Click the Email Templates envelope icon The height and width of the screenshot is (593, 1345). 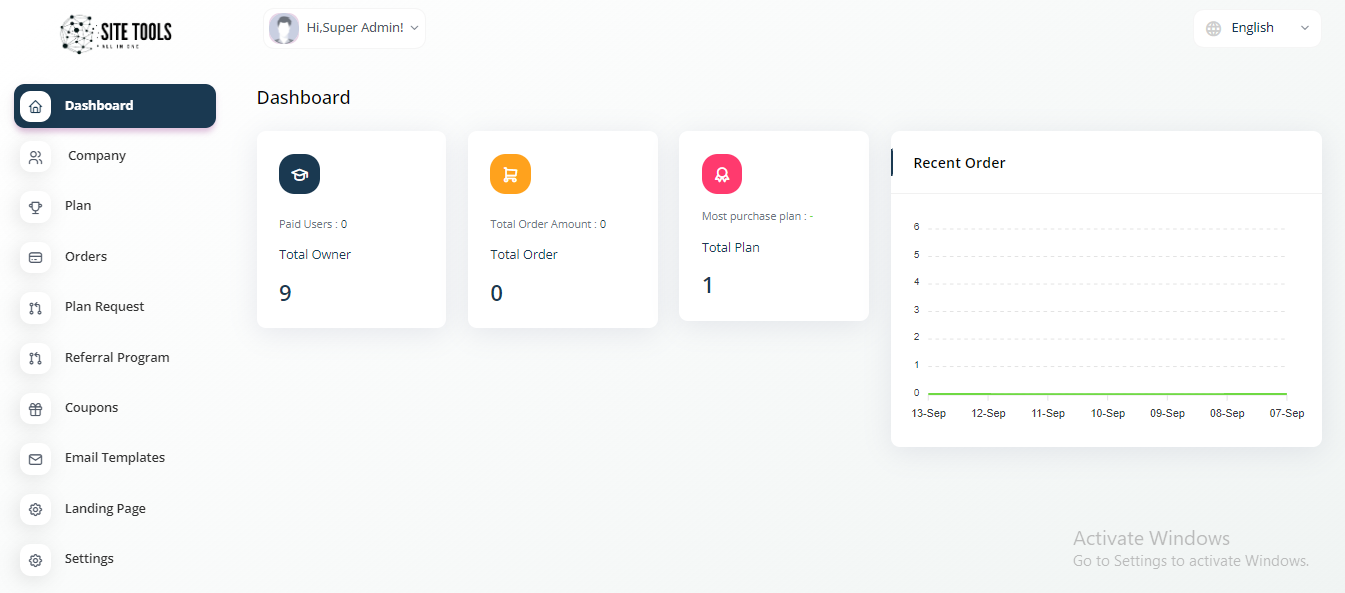point(36,459)
